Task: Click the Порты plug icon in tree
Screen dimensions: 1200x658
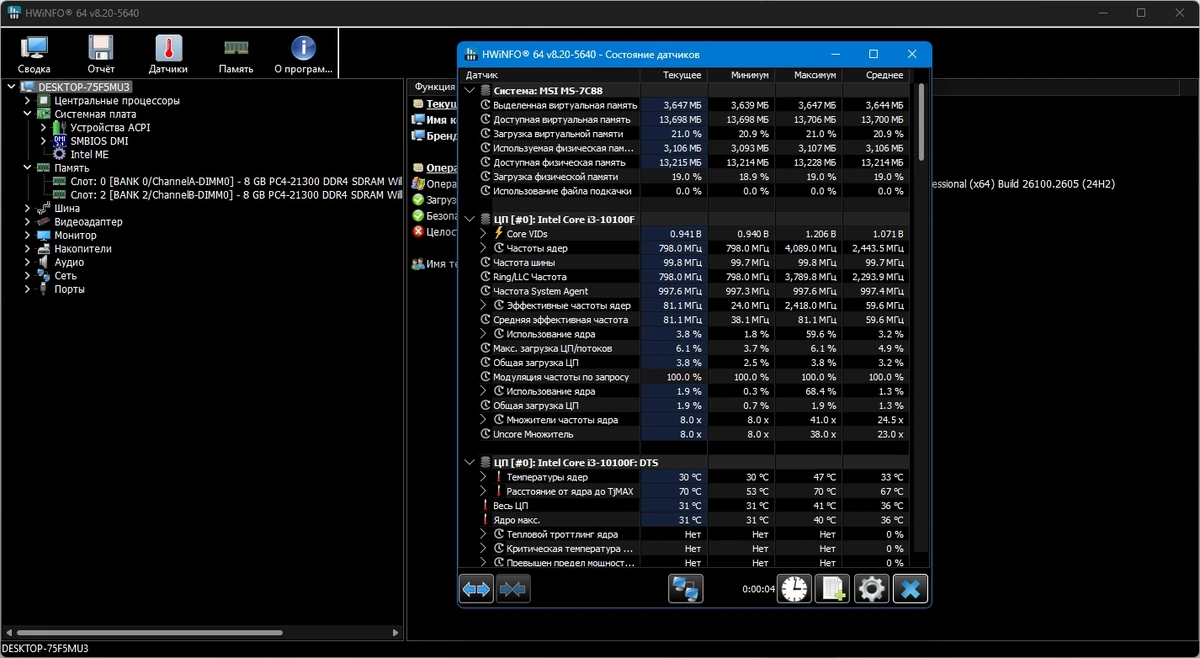Action: coord(44,289)
